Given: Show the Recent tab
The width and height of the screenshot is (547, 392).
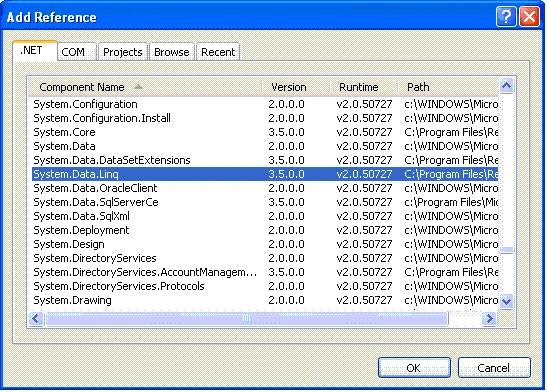Looking at the screenshot, I should (218, 52).
